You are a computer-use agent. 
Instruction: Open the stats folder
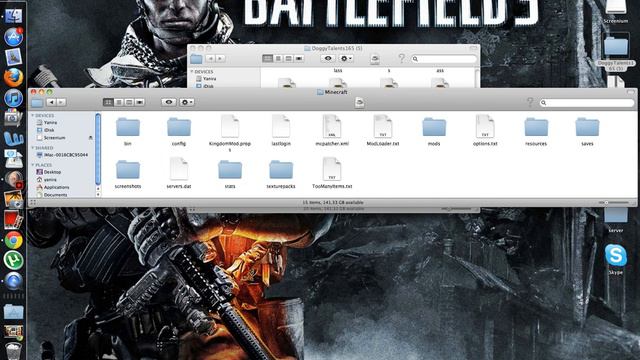tap(230, 170)
